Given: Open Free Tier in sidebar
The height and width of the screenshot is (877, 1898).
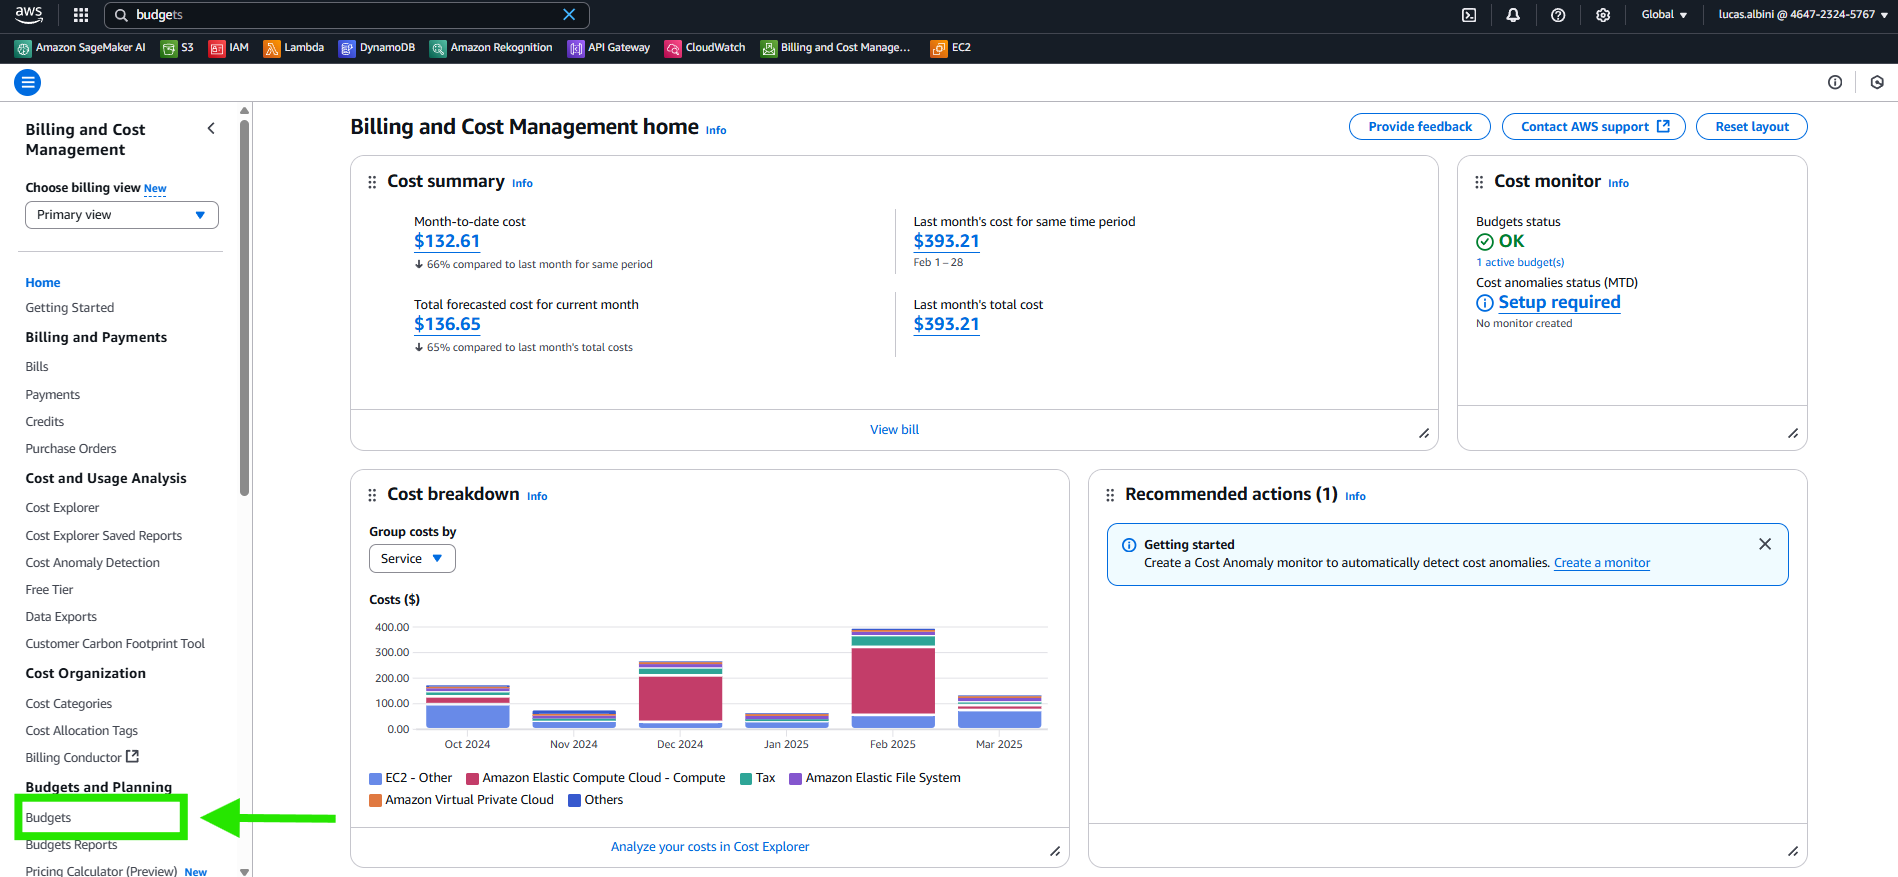Looking at the screenshot, I should [49, 590].
